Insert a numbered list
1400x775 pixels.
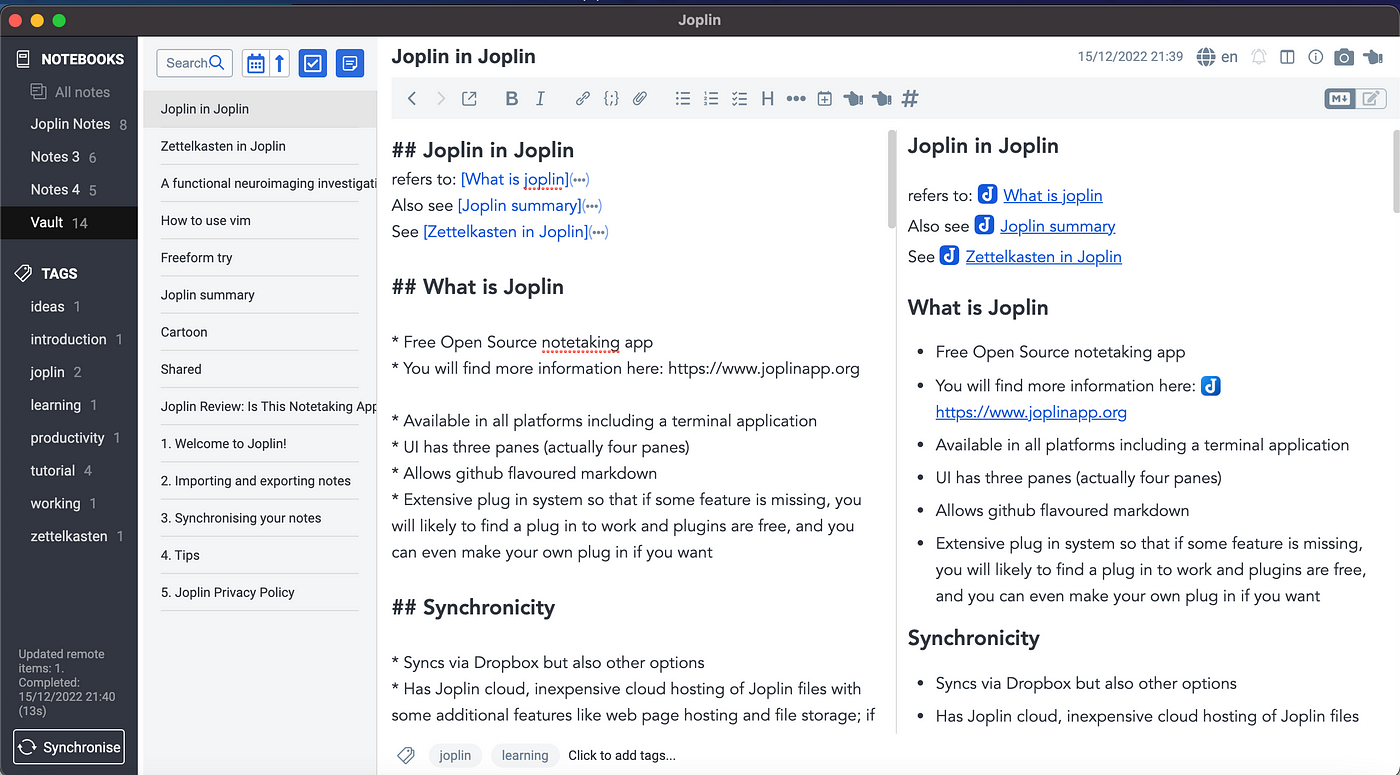click(x=711, y=98)
